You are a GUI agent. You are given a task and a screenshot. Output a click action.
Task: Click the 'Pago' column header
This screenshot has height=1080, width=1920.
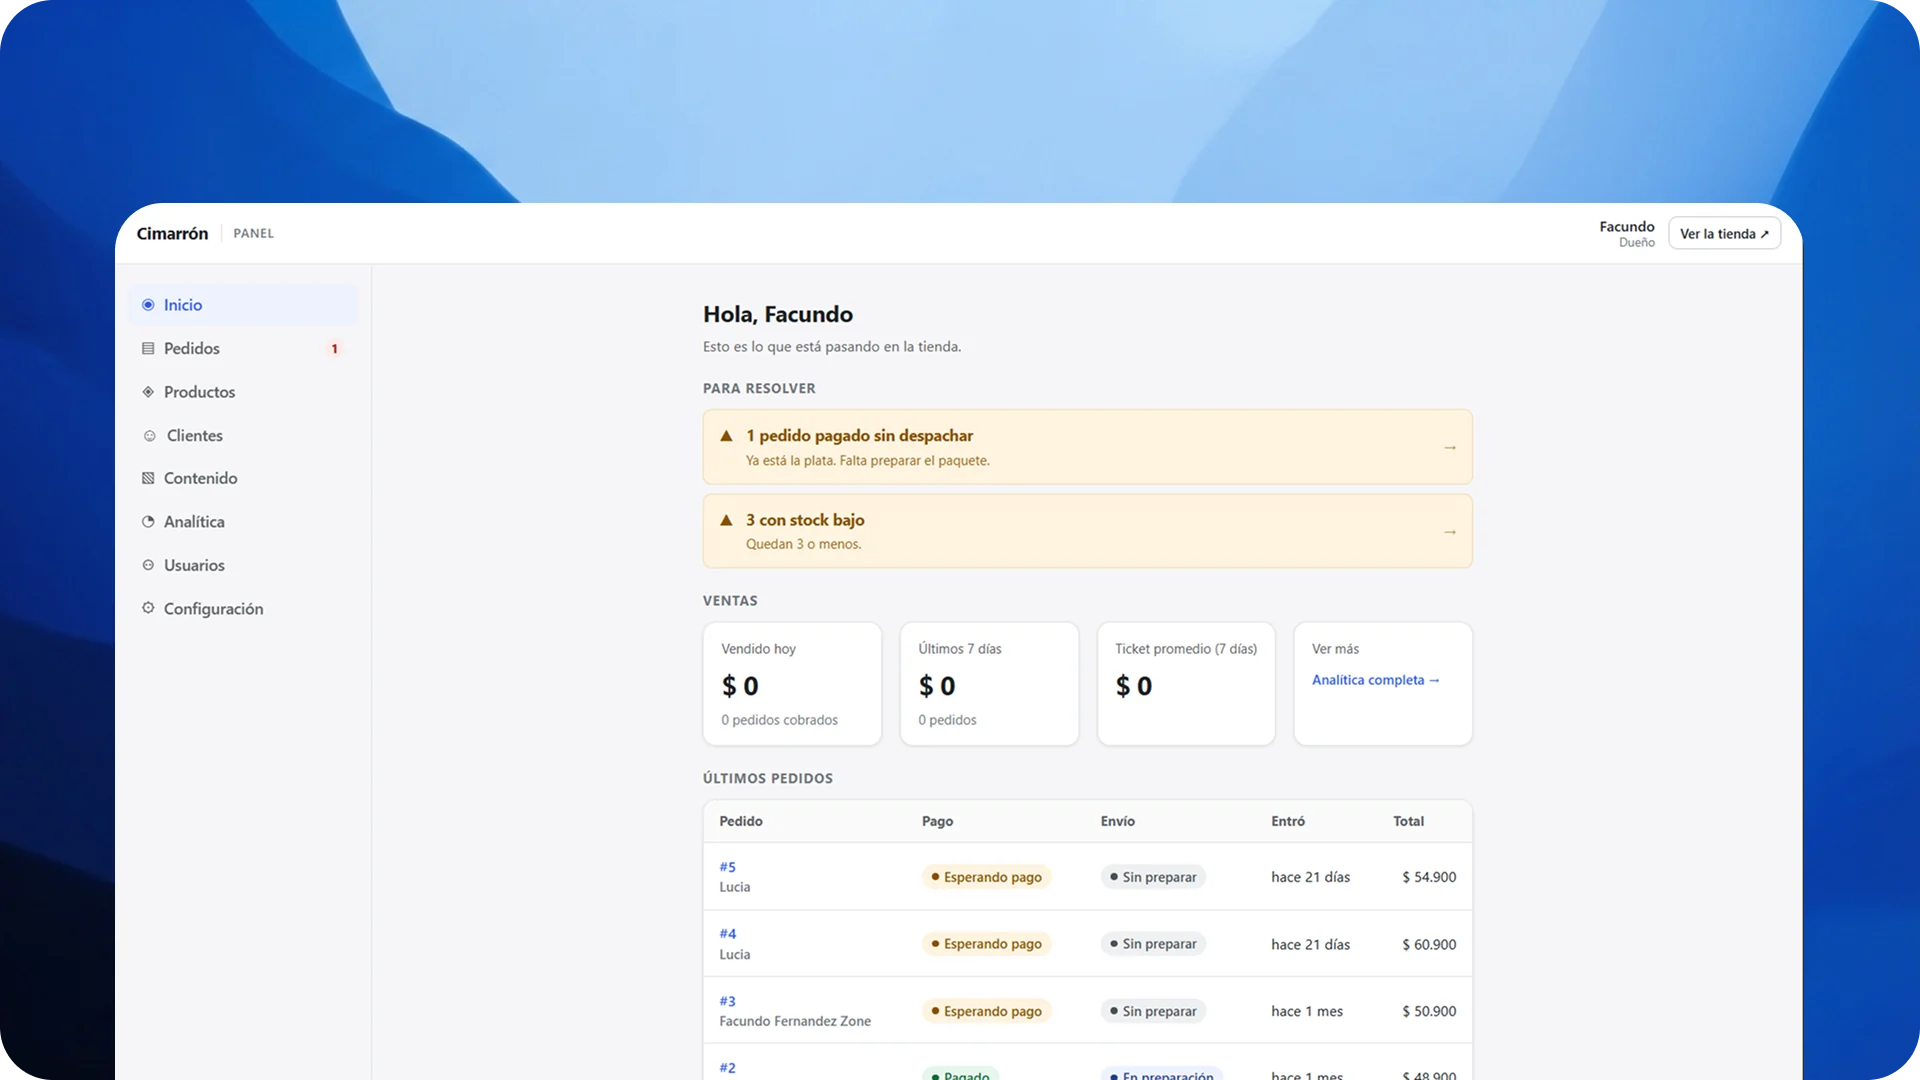937,821
